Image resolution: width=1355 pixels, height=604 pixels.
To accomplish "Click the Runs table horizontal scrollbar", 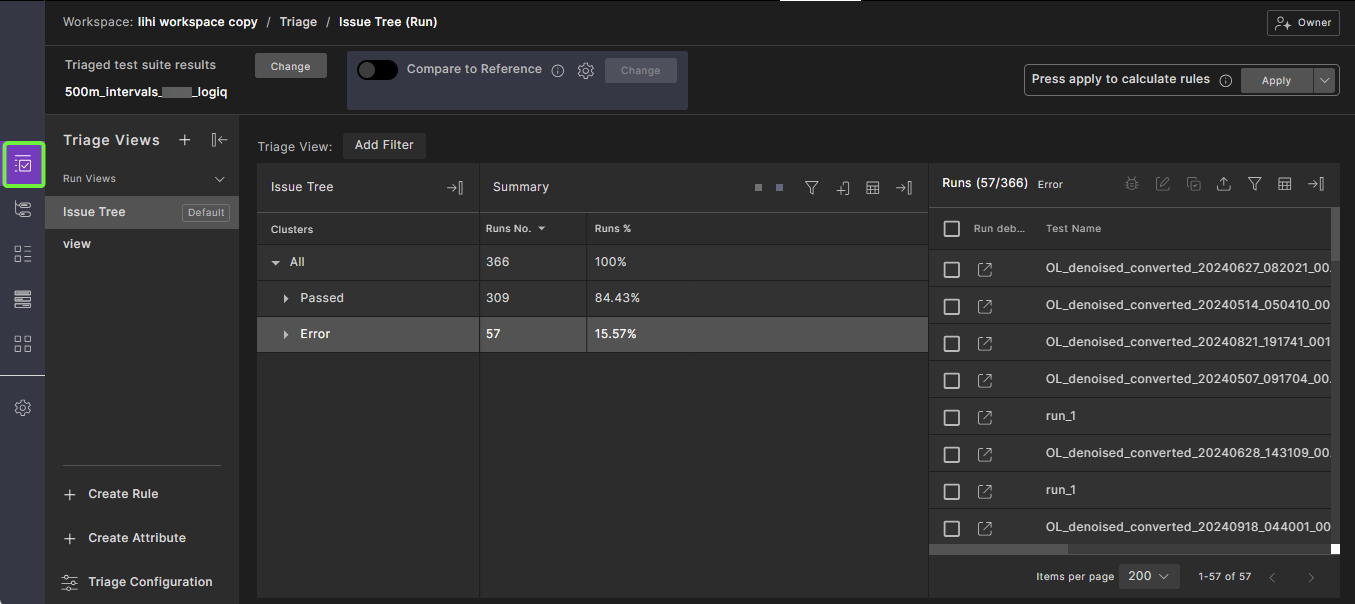I will (998, 549).
